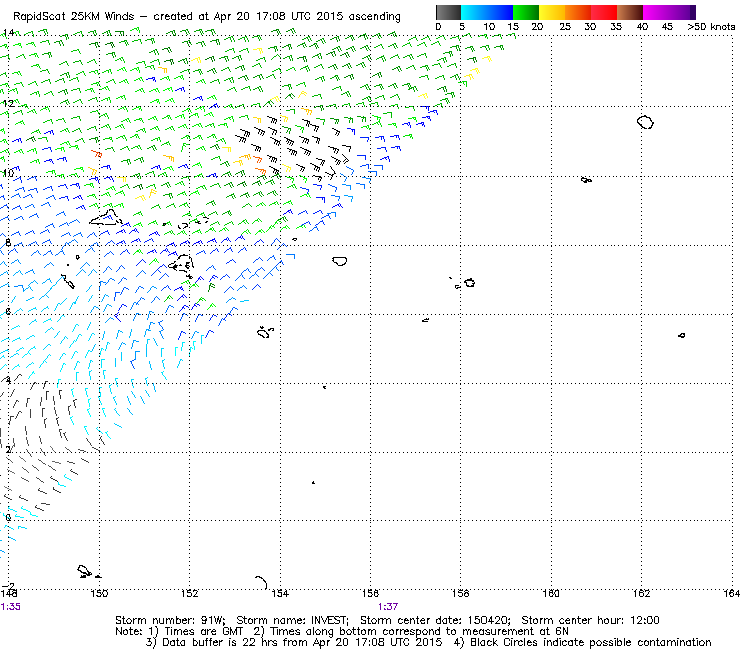This screenshot has height=650, width=740.
Task: Click the island outline near 162E 11.5N
Action: 645,122
